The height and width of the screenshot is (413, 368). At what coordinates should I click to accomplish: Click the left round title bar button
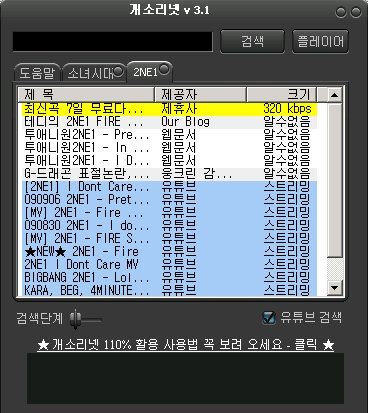point(341,12)
